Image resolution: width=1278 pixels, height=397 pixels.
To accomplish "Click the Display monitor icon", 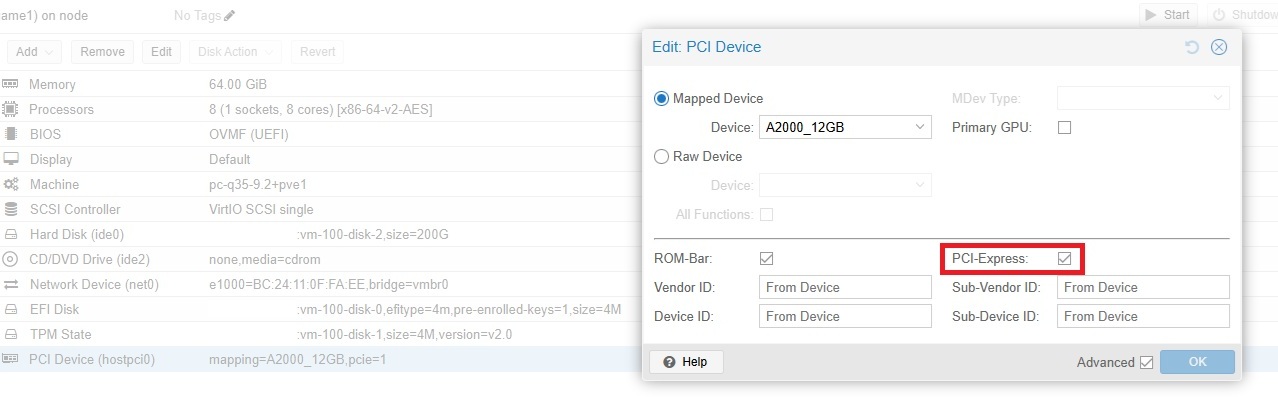I will tap(11, 159).
